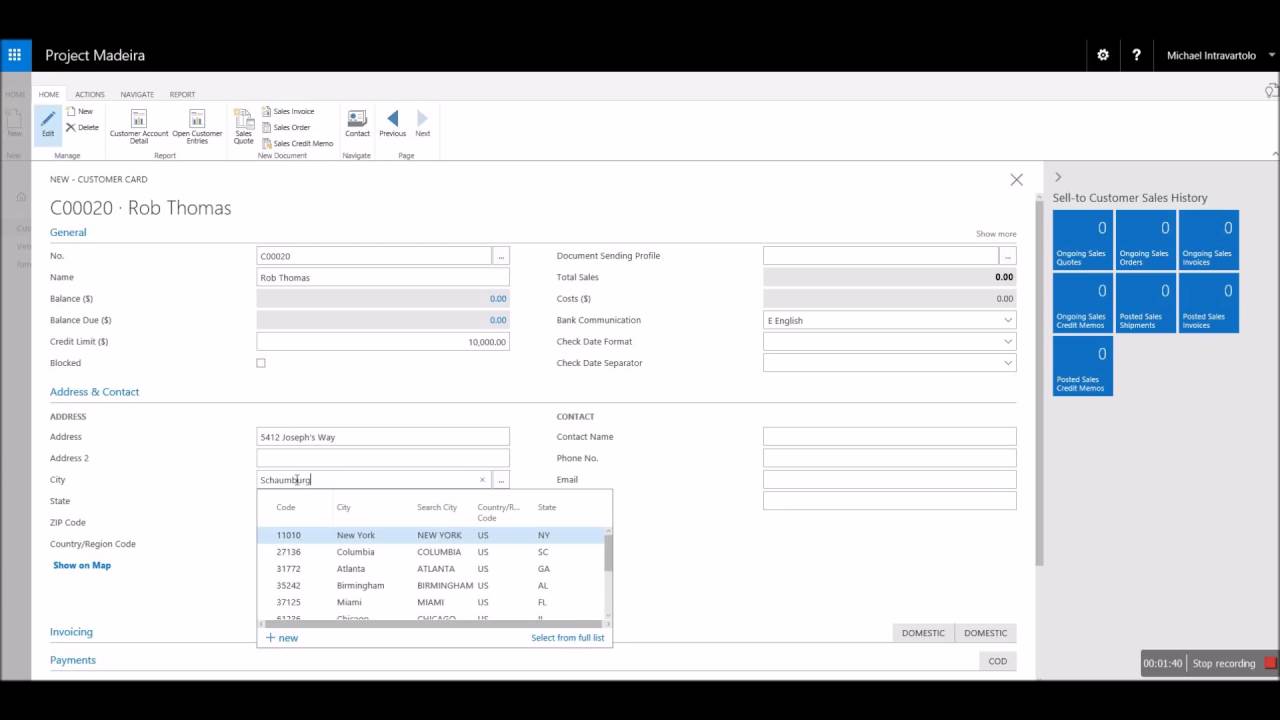Open Ongoing Sales Credit Memos tile
Viewport: 1280px width, 720px height.
coord(1082,303)
